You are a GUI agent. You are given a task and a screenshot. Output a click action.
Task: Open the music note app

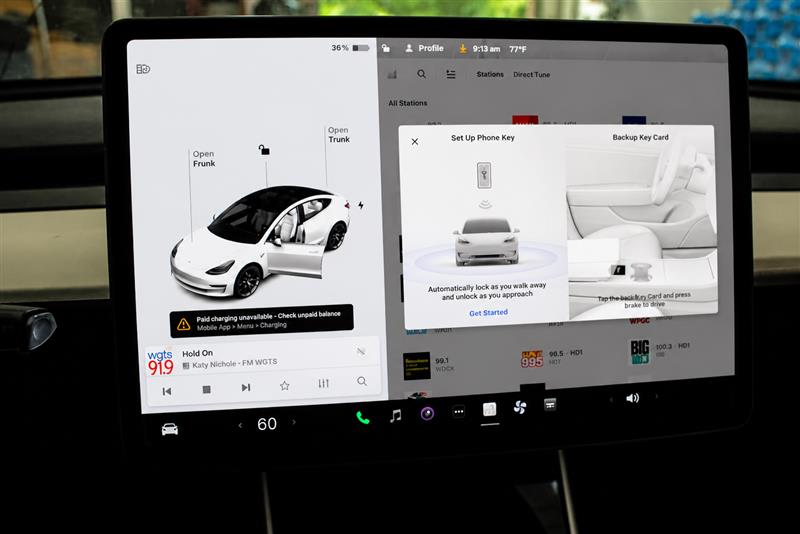(395, 416)
